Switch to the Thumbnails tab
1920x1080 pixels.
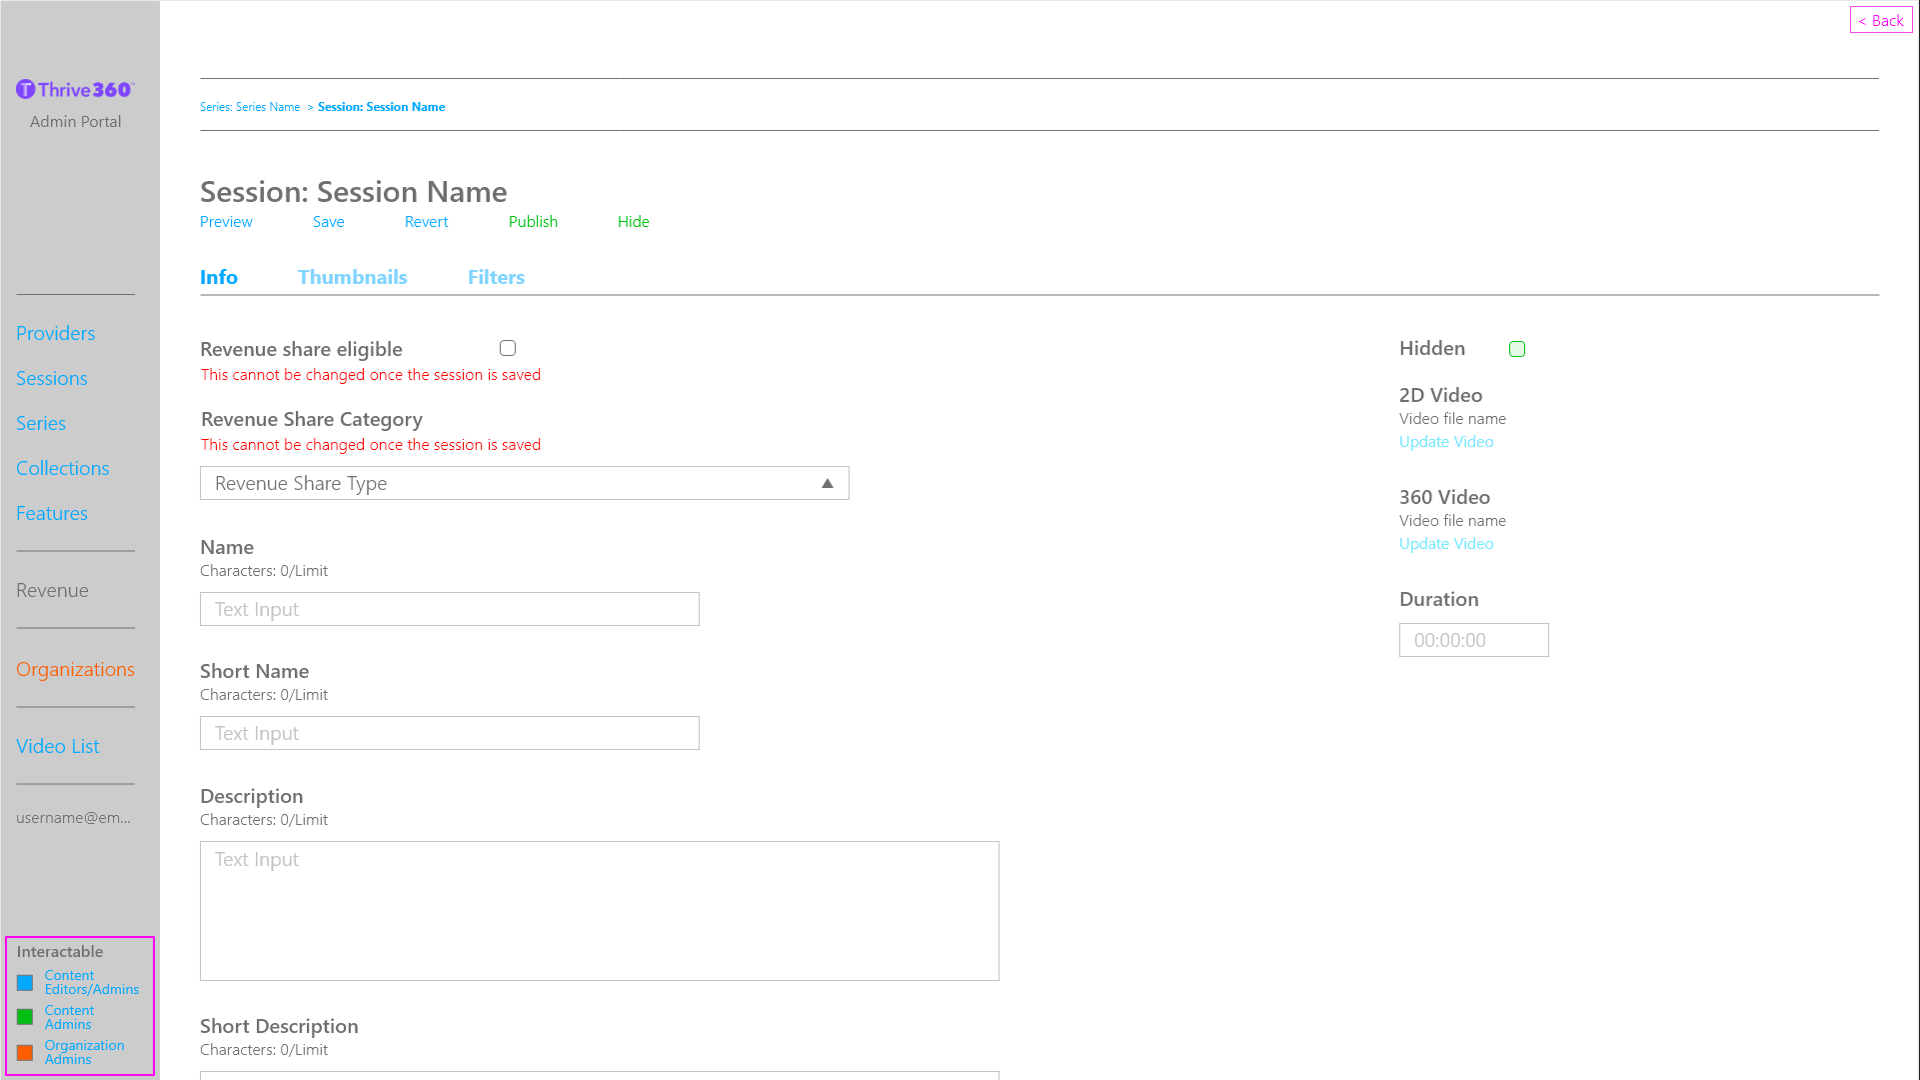click(x=352, y=277)
